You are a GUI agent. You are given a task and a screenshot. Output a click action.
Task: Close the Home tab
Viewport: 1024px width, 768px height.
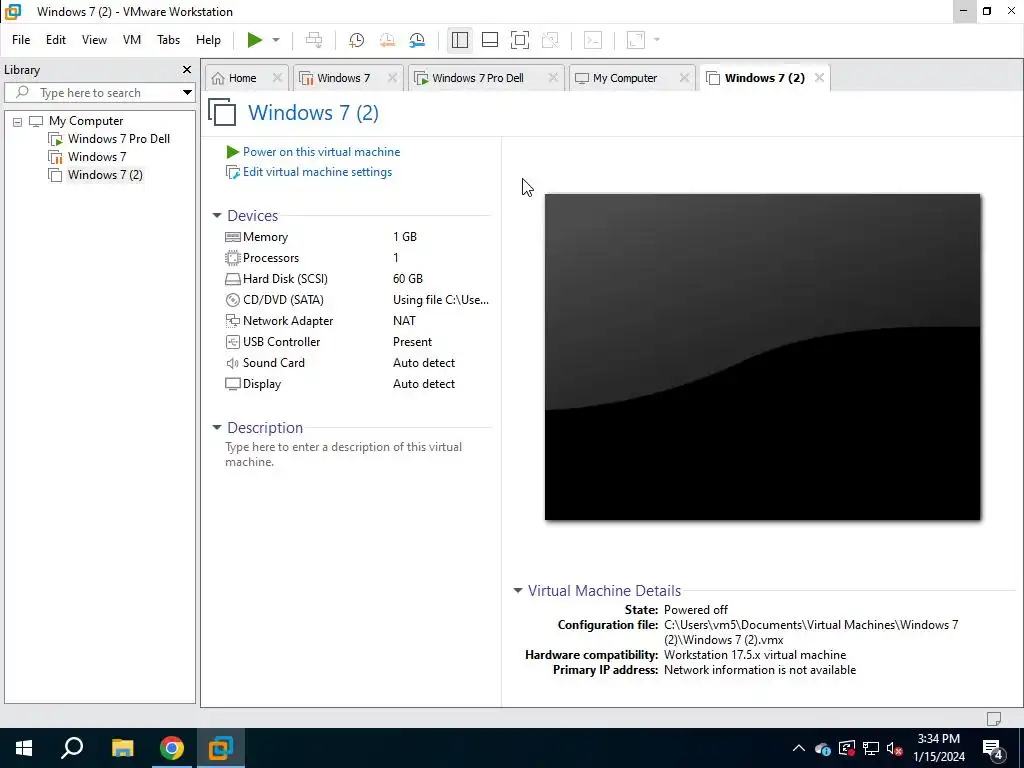point(277,78)
